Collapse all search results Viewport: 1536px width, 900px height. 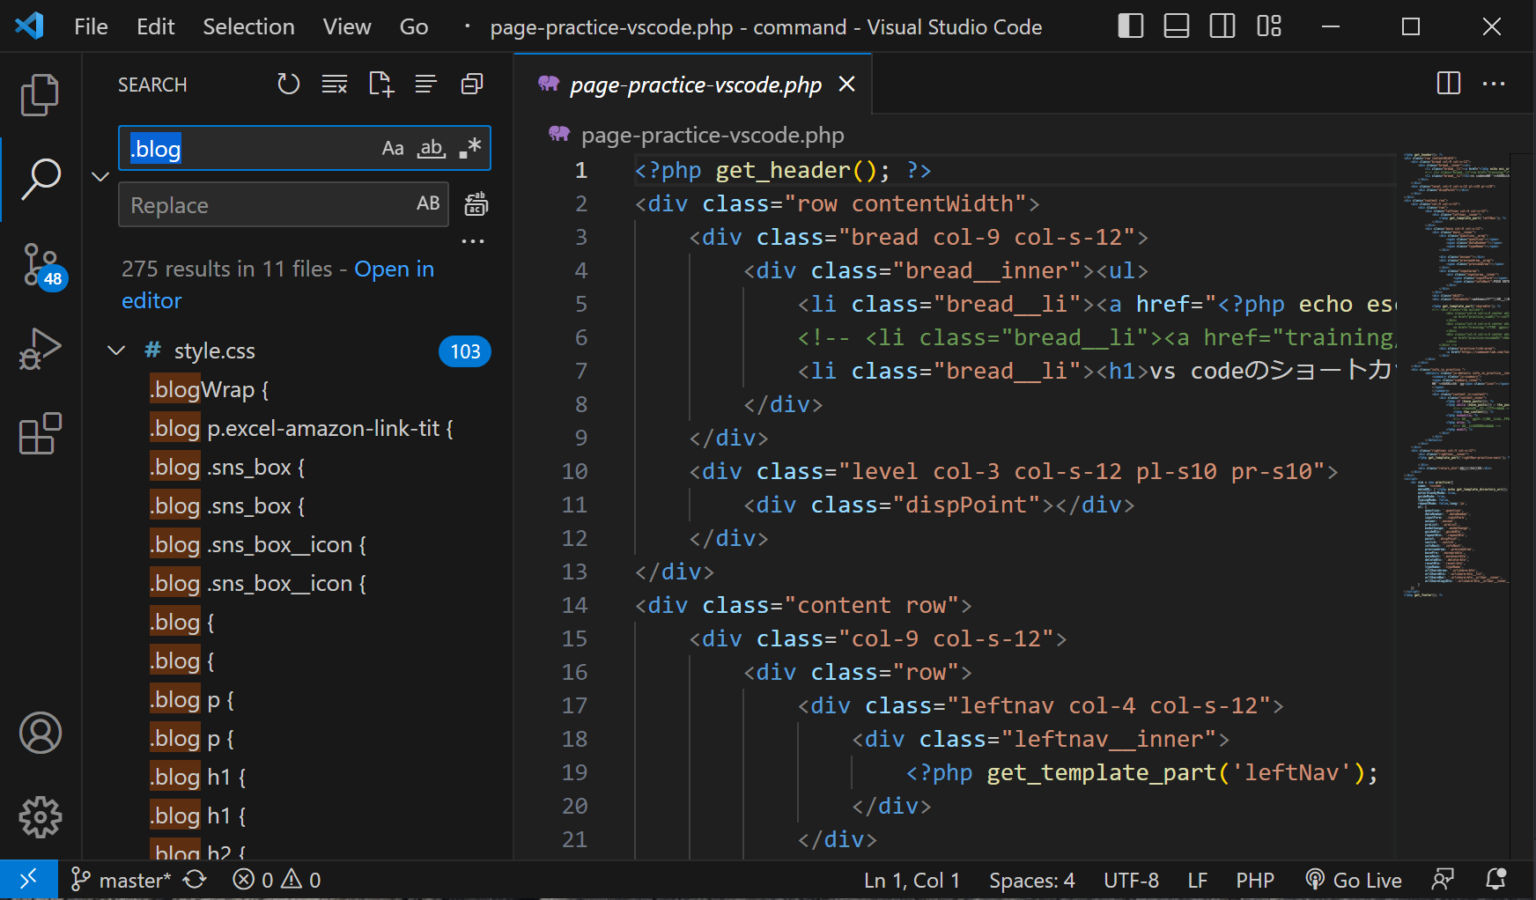coord(472,85)
